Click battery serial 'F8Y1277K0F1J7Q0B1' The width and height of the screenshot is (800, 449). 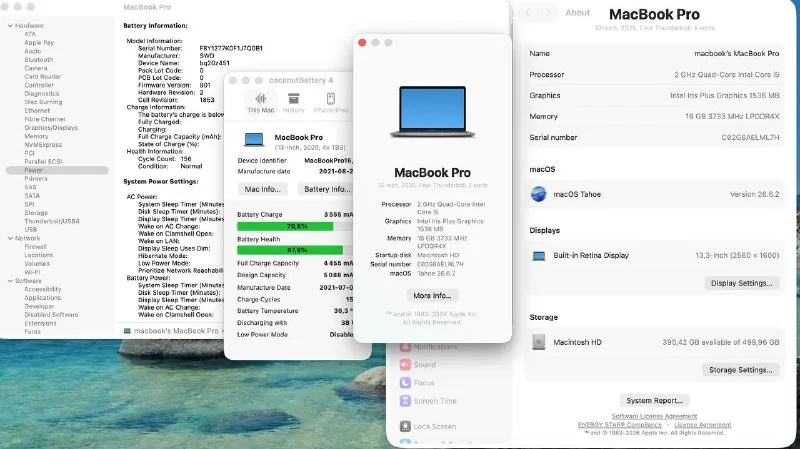[x=231, y=48]
